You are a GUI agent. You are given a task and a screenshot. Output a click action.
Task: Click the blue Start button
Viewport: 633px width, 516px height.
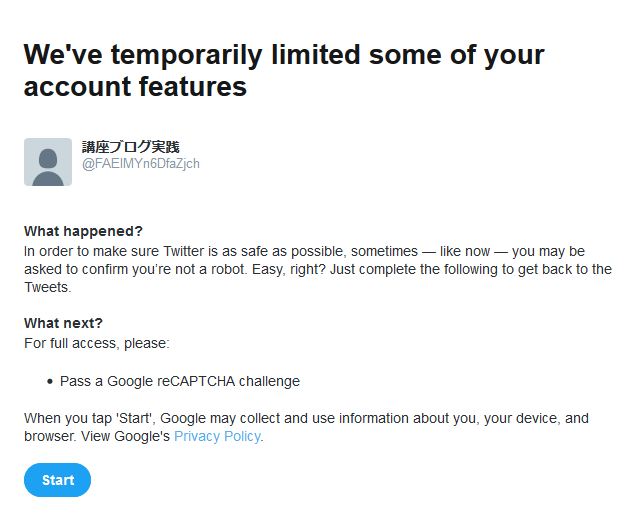pos(57,480)
